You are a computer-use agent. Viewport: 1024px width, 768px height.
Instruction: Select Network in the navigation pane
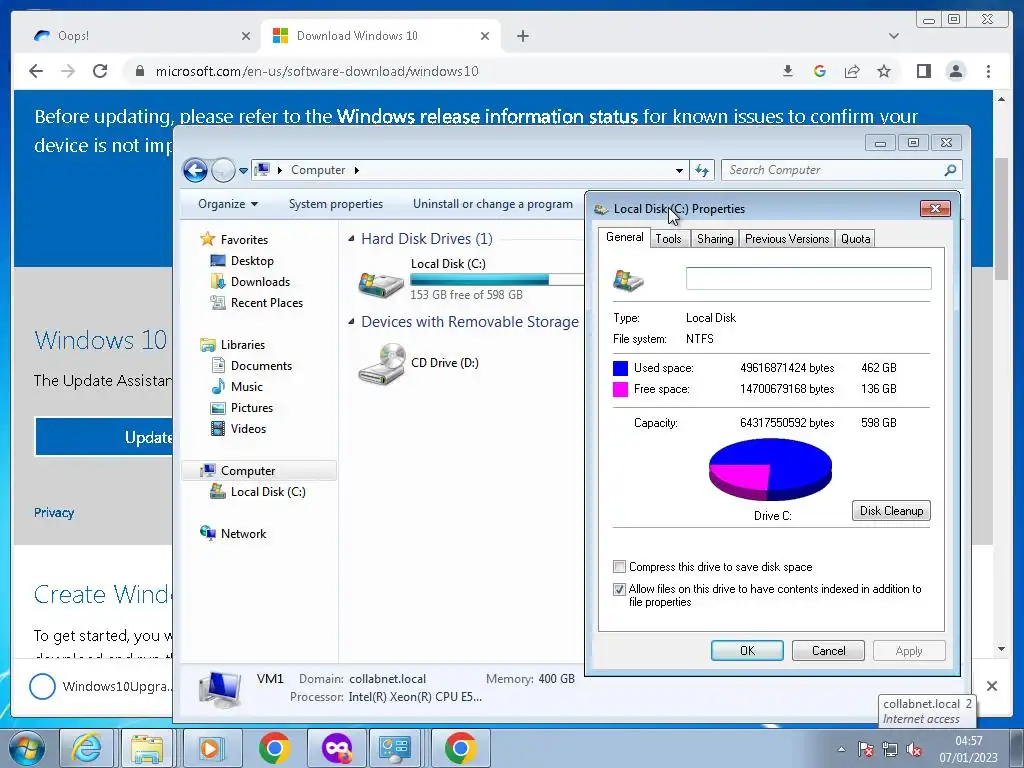click(243, 534)
